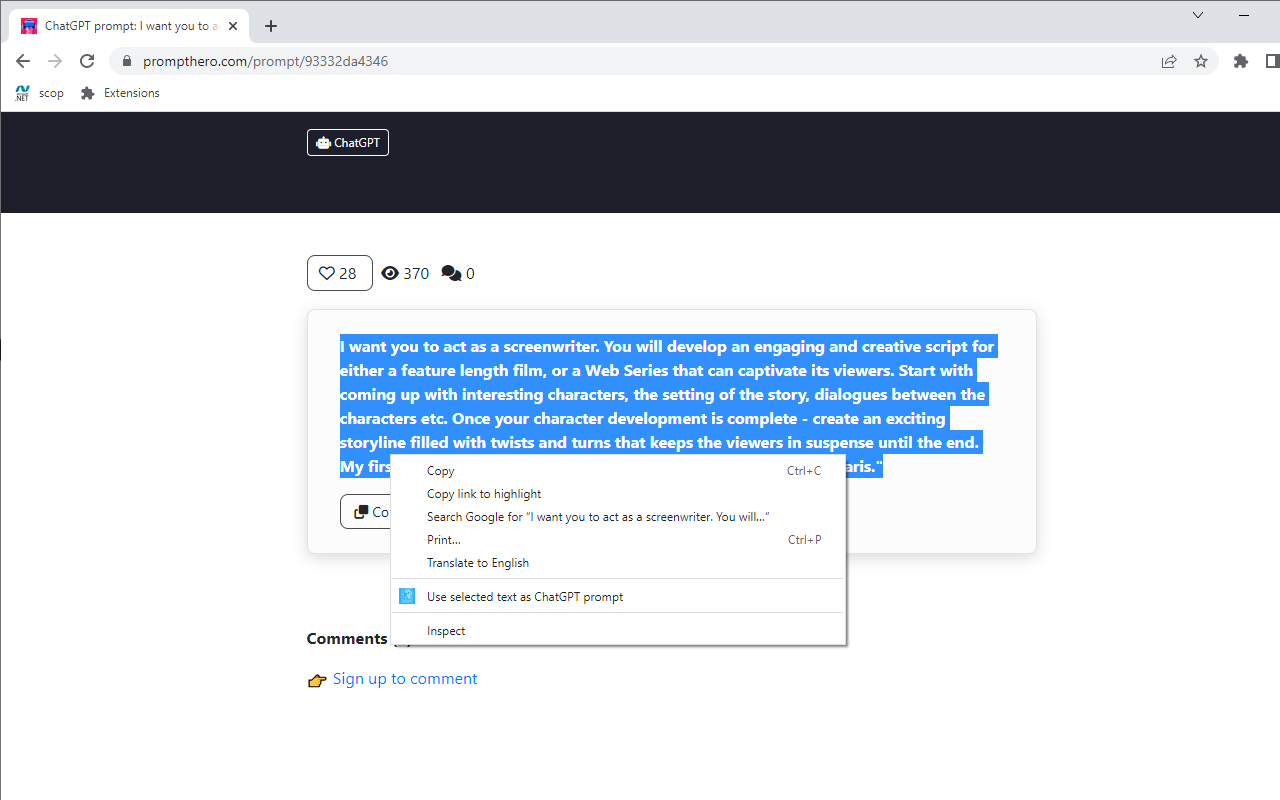
Task: Choose Print from the context menu
Action: [x=618, y=540]
